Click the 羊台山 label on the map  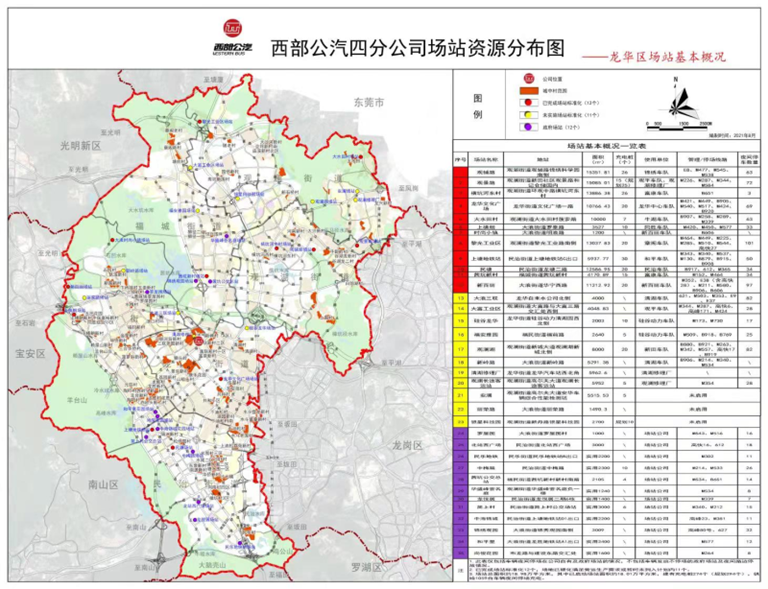76,400
